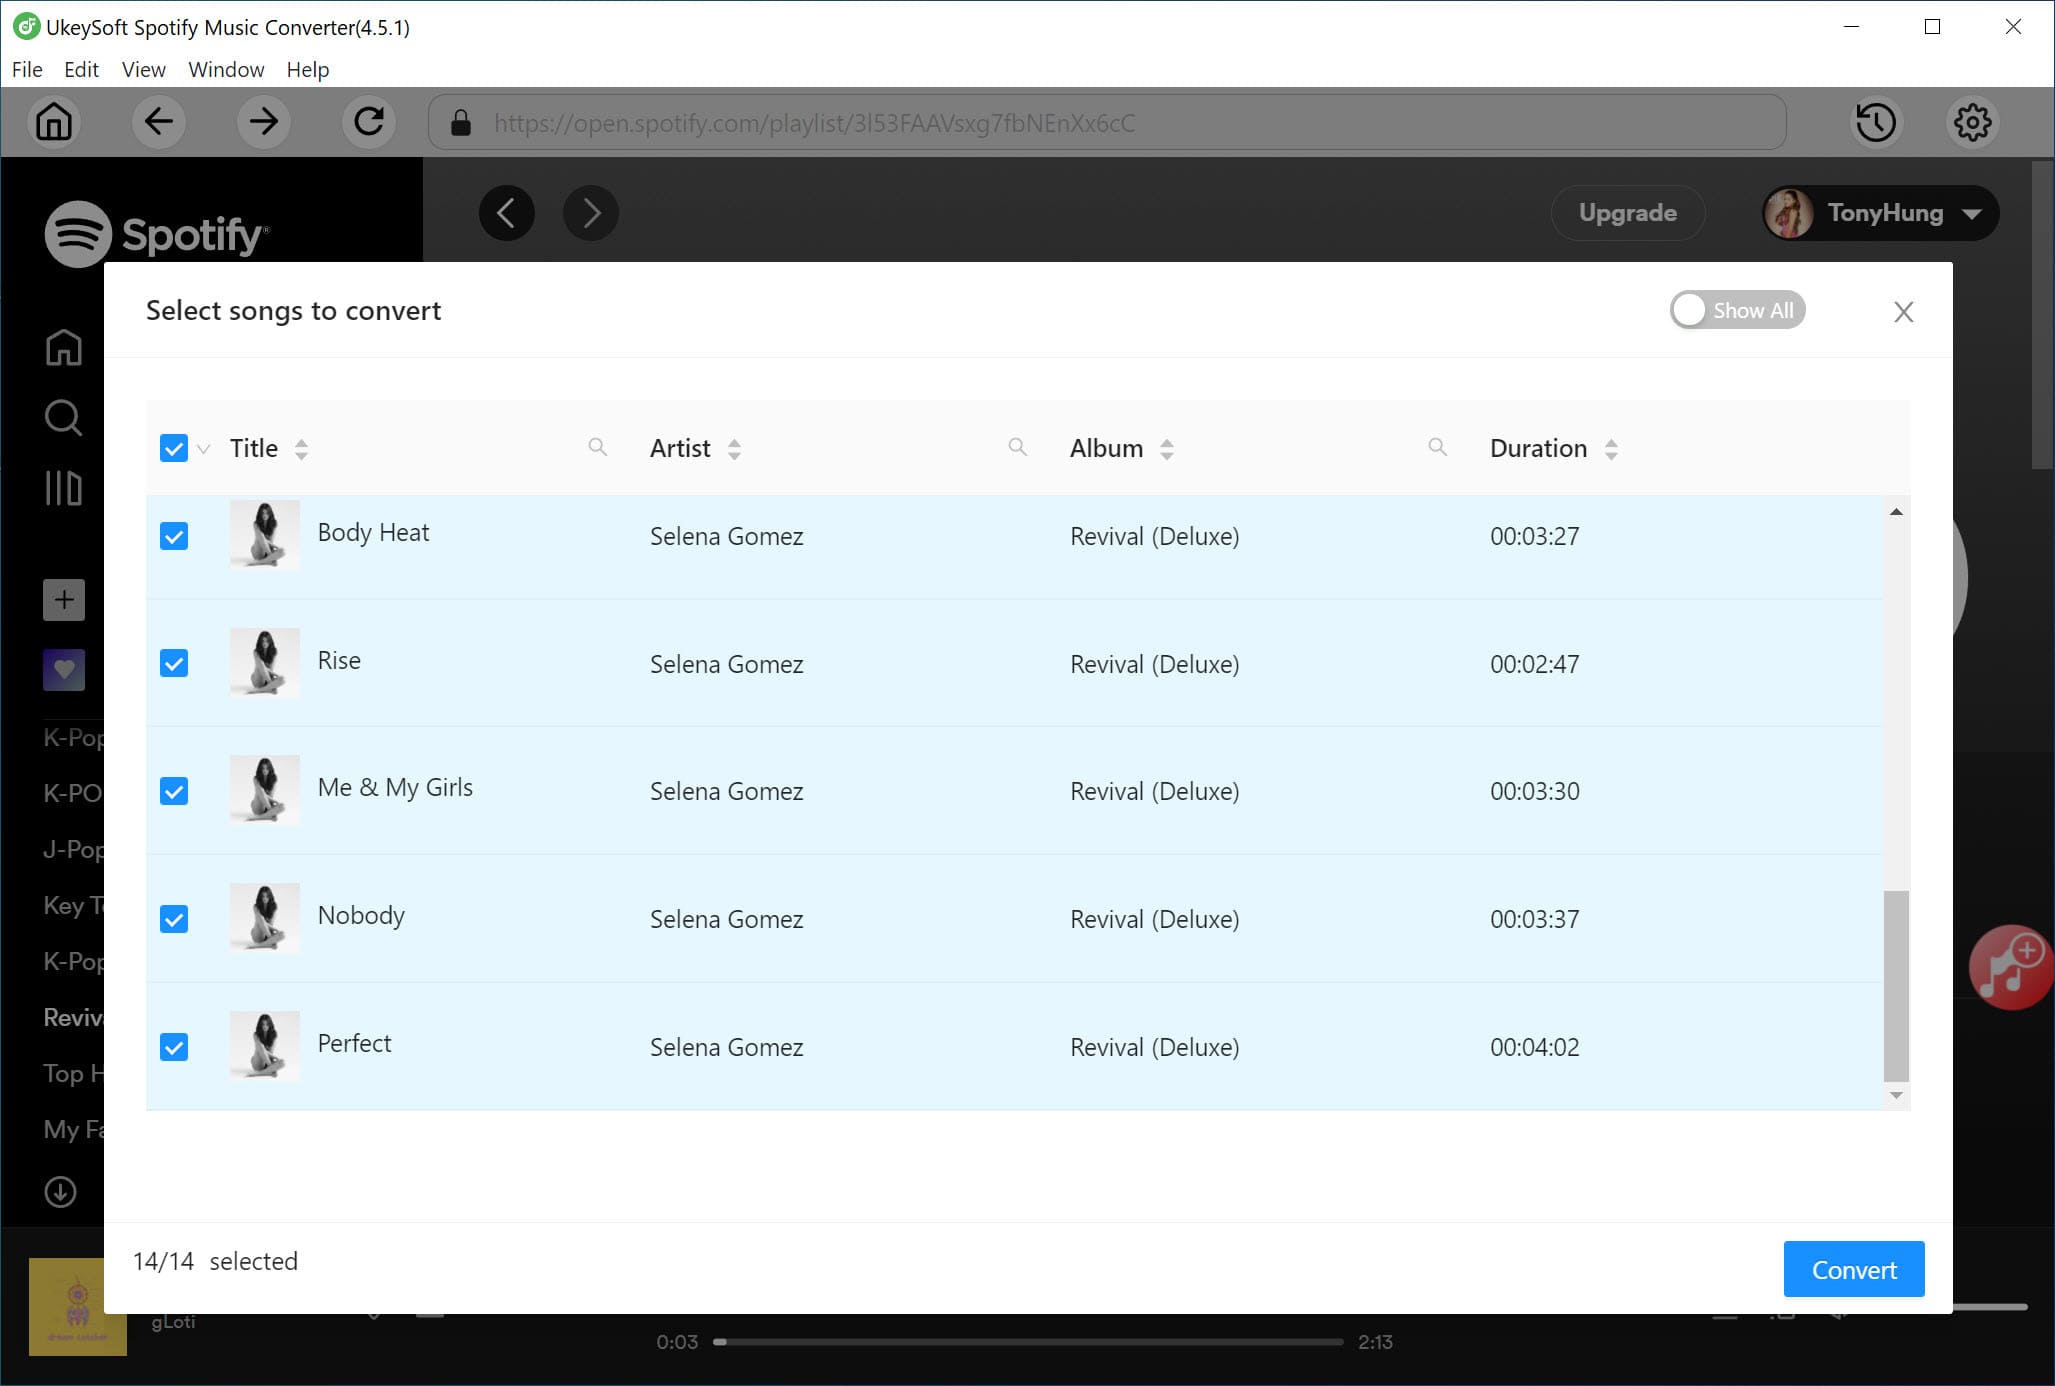Uncheck the Body Heat song checkbox
Screen dimensions: 2055x1386
click(x=175, y=537)
